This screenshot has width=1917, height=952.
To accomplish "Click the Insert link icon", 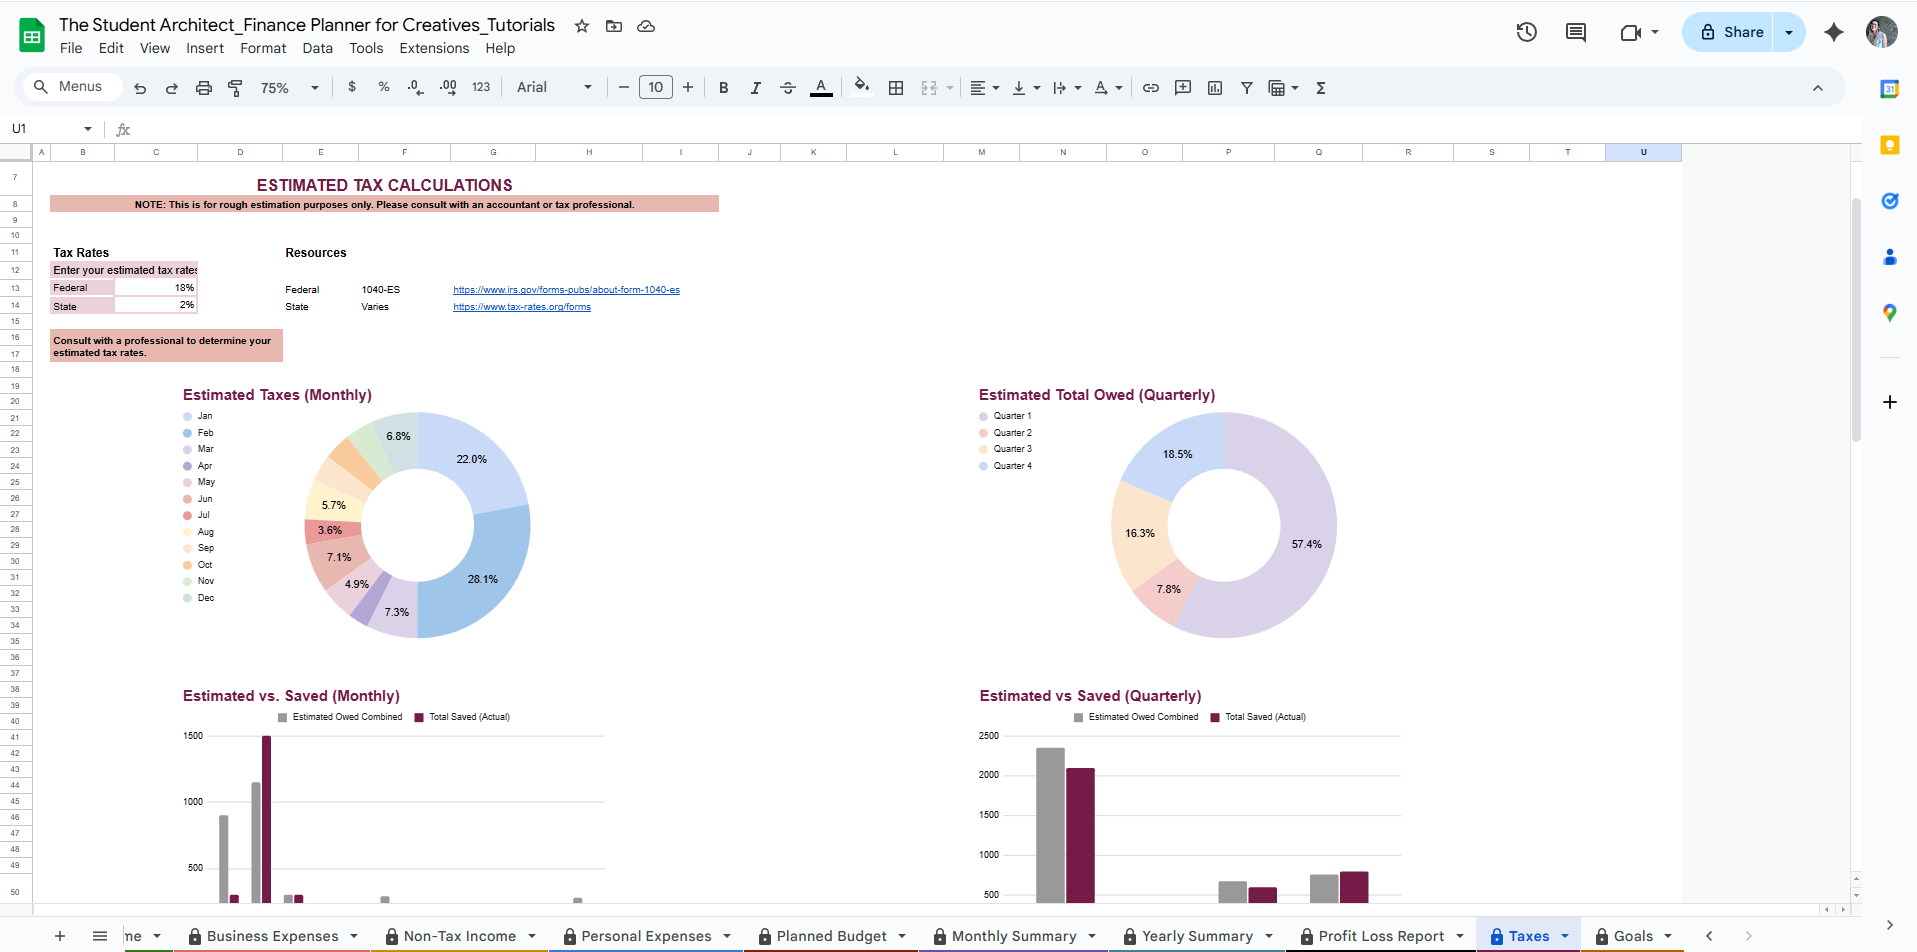I will point(1151,88).
